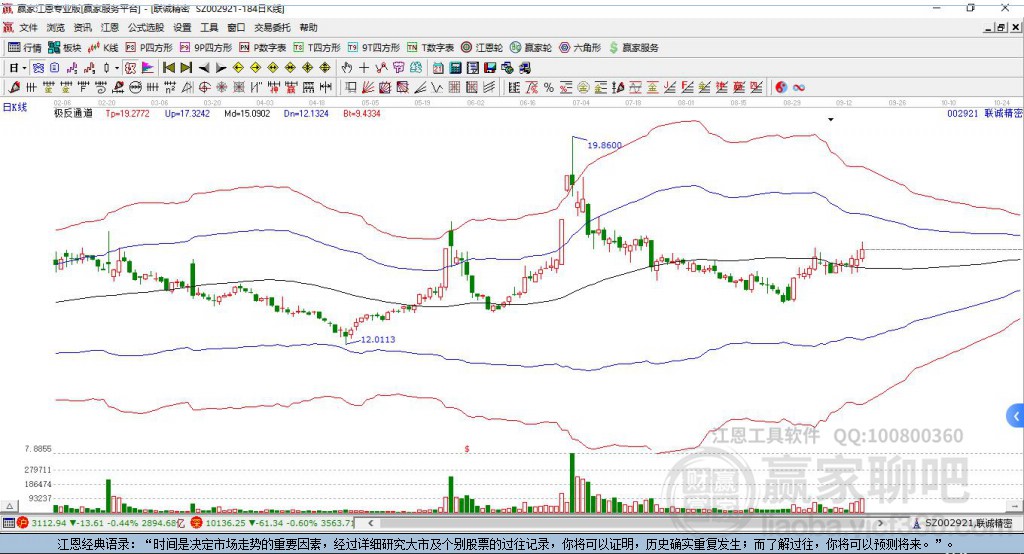Image resolution: width=1024 pixels, height=554 pixels.
Task: Select the spiral drawing tool
Action: 100,88
